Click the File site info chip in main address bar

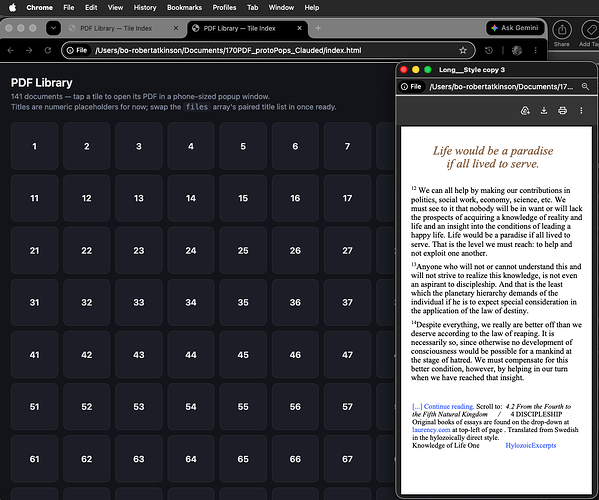(x=77, y=50)
